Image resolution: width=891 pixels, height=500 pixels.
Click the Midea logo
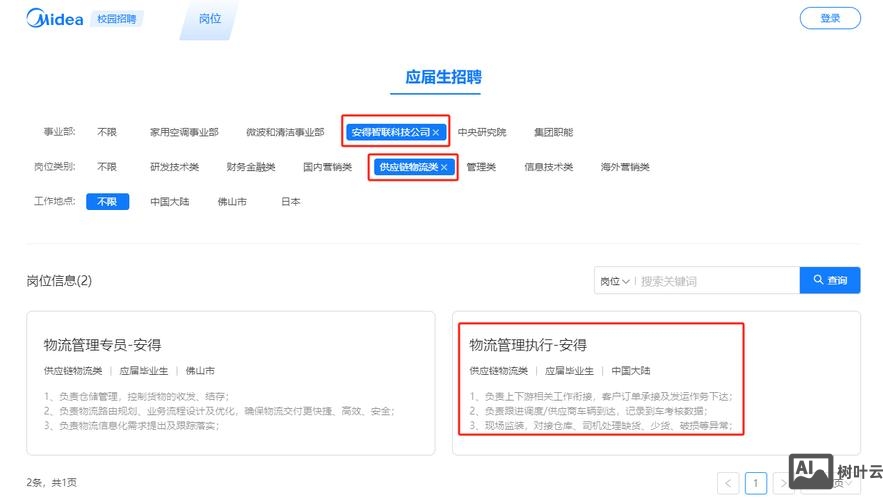(55, 19)
